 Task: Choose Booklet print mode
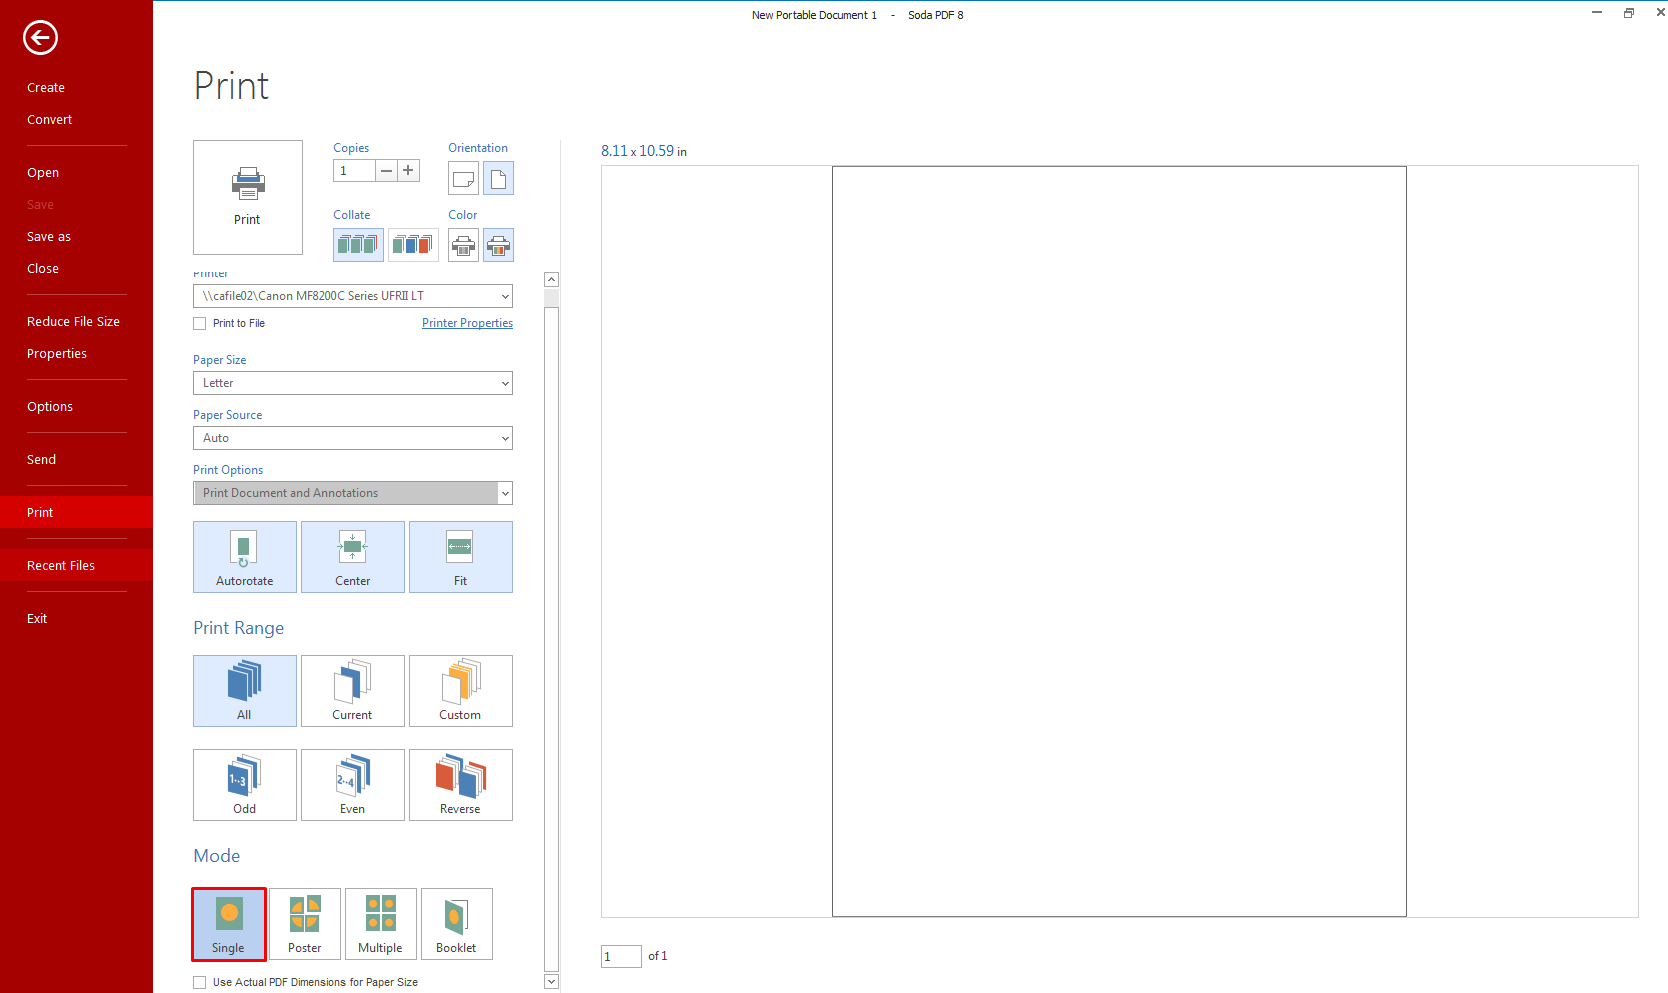[456, 924]
